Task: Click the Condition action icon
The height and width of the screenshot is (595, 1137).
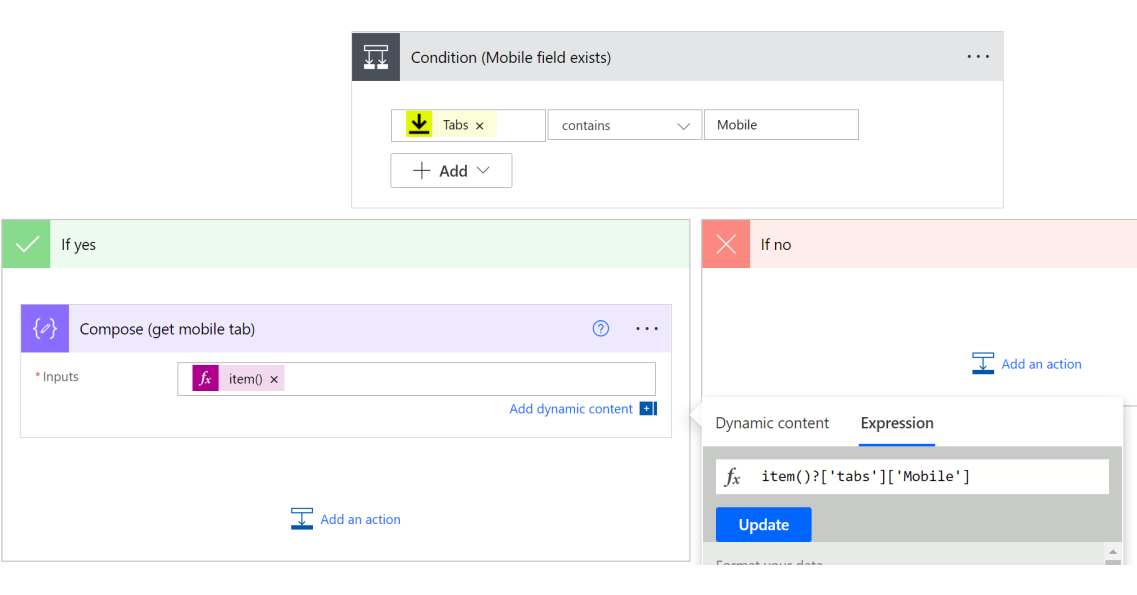Action: point(375,56)
